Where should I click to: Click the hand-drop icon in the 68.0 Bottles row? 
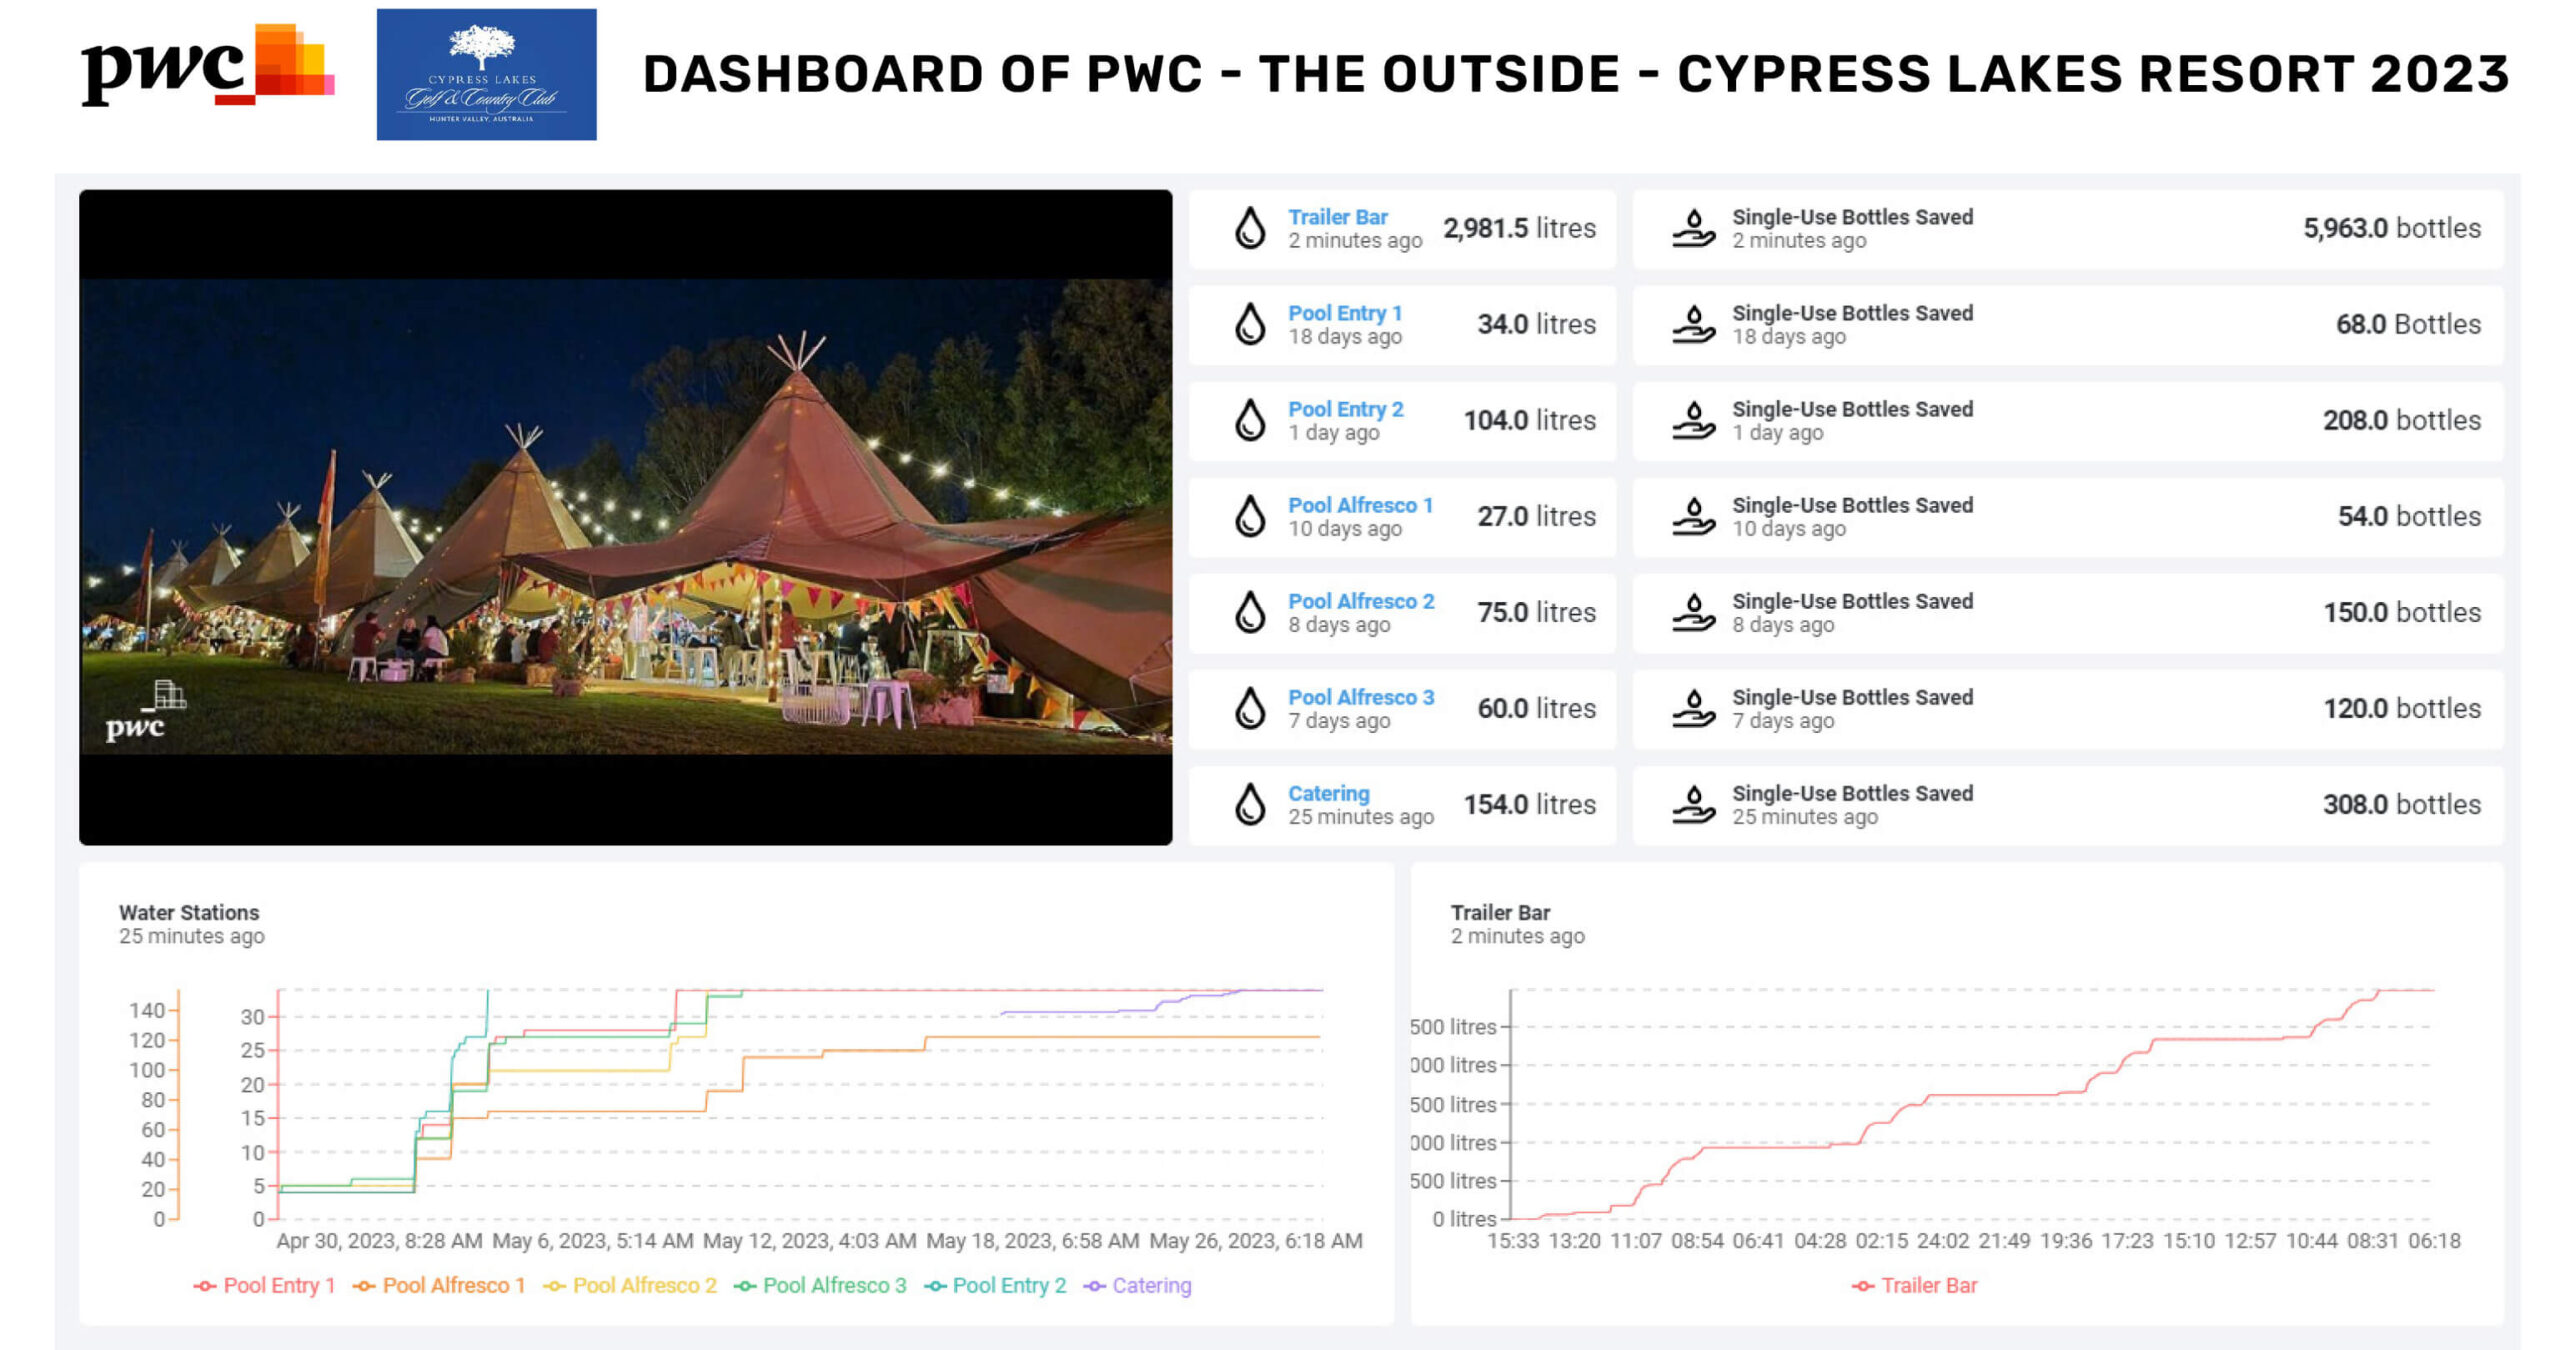[1693, 324]
